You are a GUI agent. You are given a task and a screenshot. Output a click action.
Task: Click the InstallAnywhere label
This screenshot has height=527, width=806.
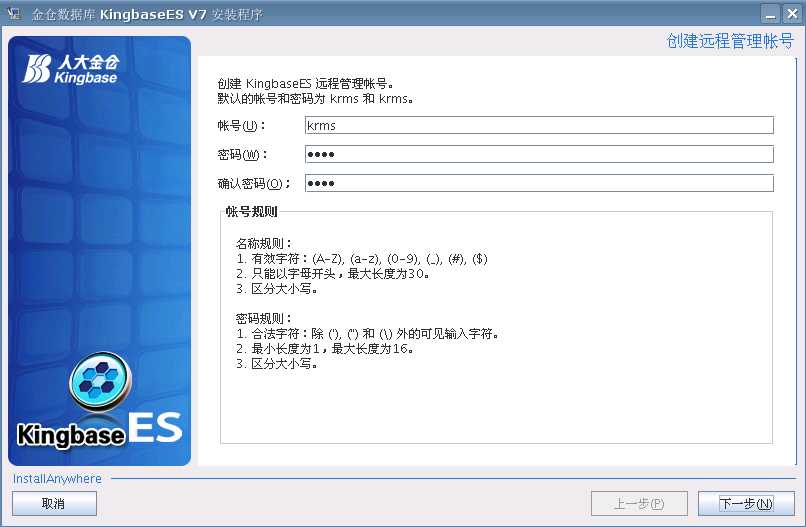click(57, 479)
